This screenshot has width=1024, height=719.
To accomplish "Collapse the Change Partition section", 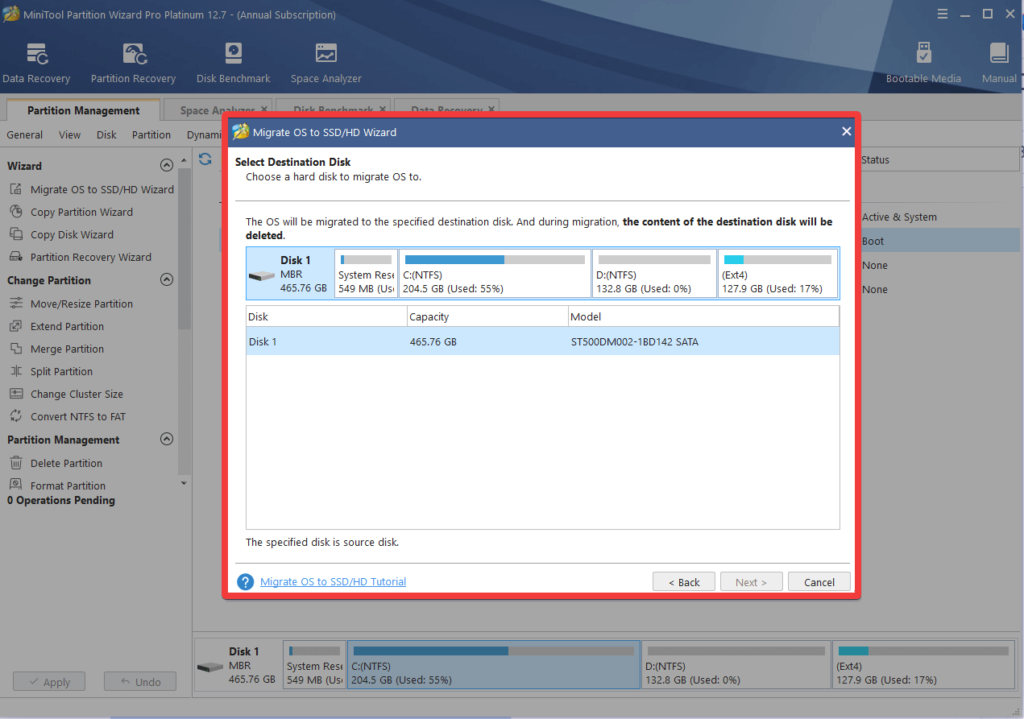I will coord(167,280).
